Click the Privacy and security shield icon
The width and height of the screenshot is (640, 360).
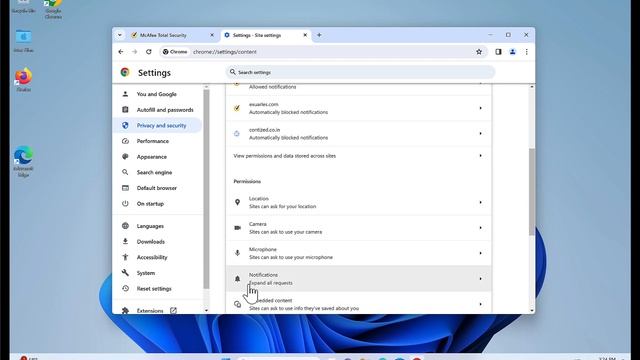(x=125, y=125)
